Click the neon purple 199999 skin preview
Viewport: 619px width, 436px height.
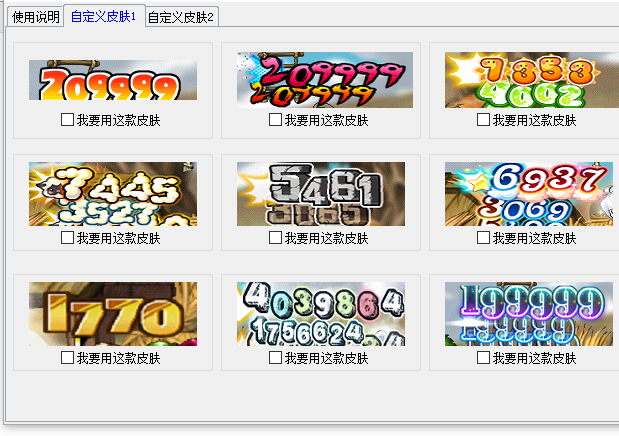(x=529, y=314)
